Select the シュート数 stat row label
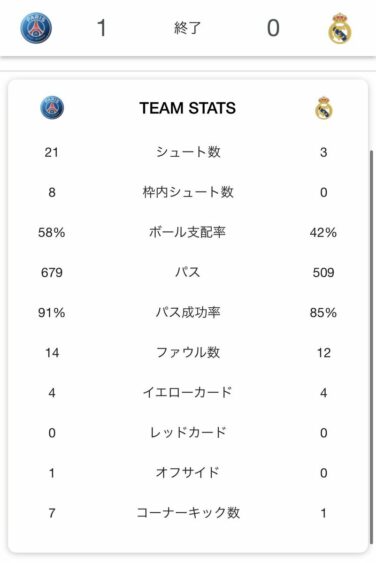Image resolution: width=376 pixels, height=563 pixels. pyautogui.click(x=188, y=152)
